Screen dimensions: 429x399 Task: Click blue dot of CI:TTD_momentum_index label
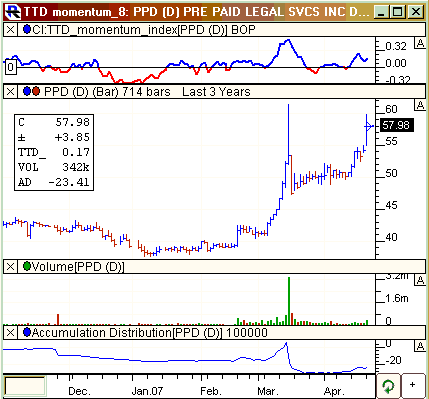27,29
